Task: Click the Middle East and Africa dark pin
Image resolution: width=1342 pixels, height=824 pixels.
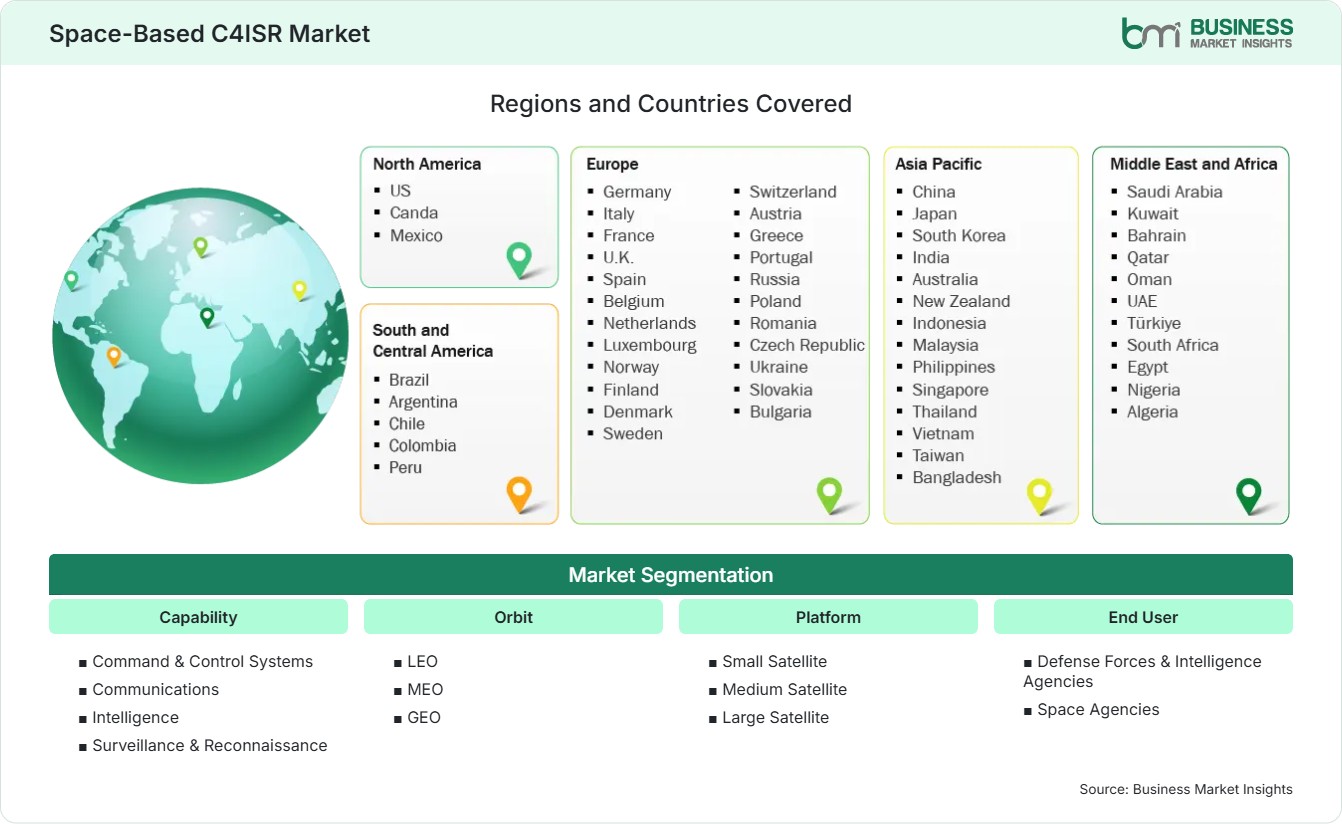Action: (1249, 496)
